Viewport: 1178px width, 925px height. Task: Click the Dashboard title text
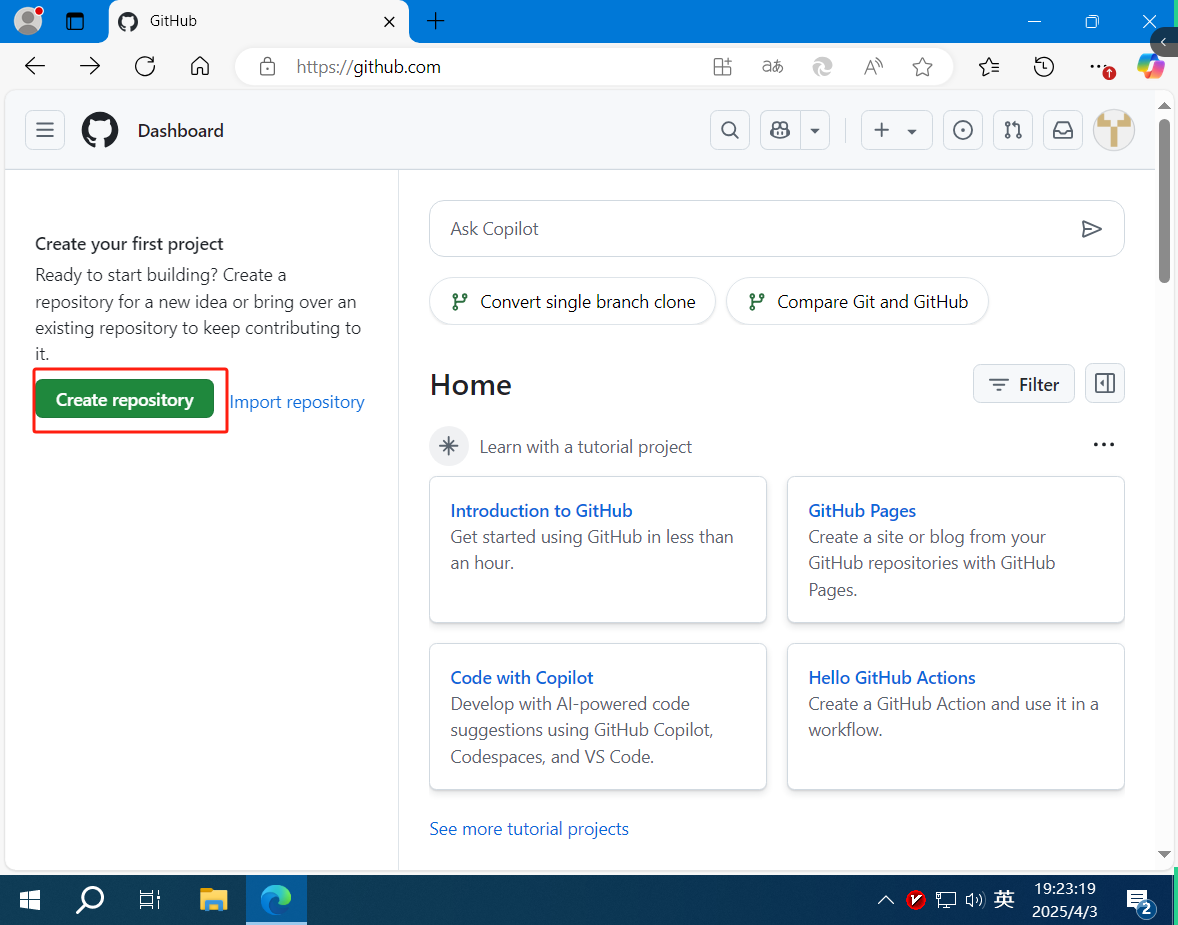pos(180,131)
